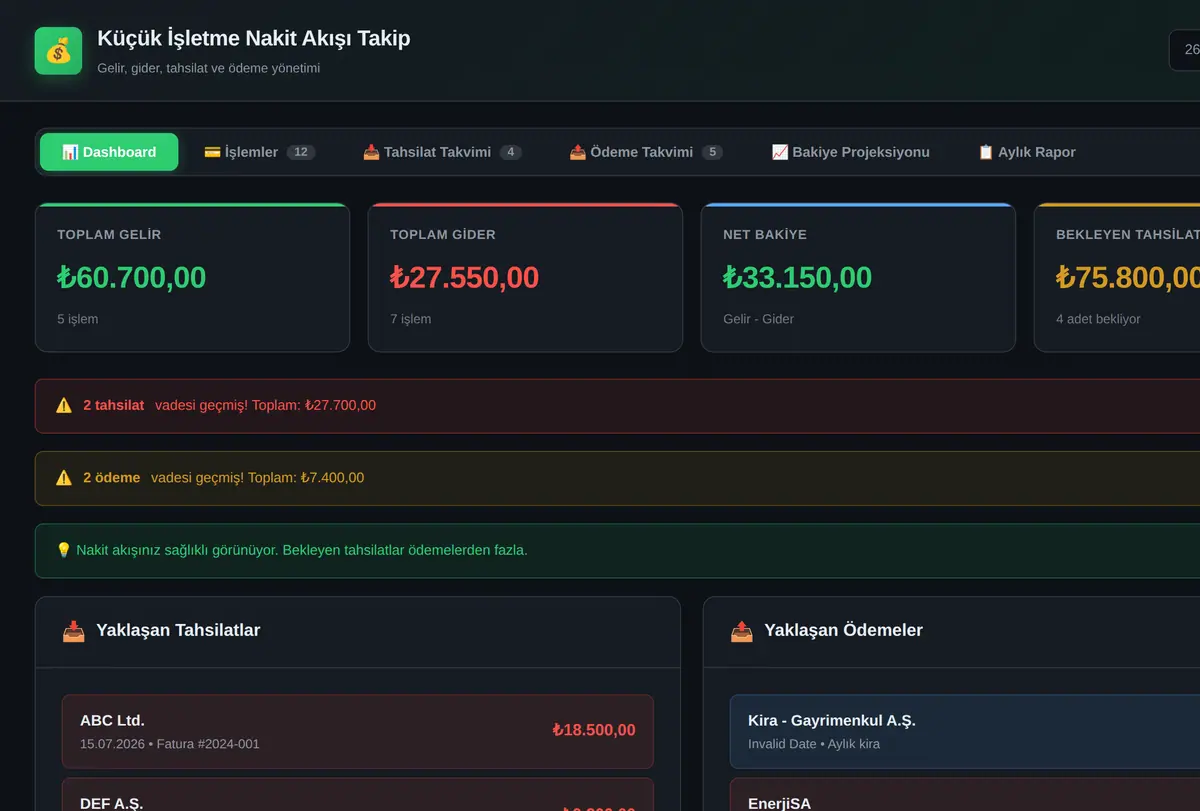
Task: Click the subtitle "Gelir, gider, tahsilat ve ödeme yönetimi"
Action: (209, 69)
